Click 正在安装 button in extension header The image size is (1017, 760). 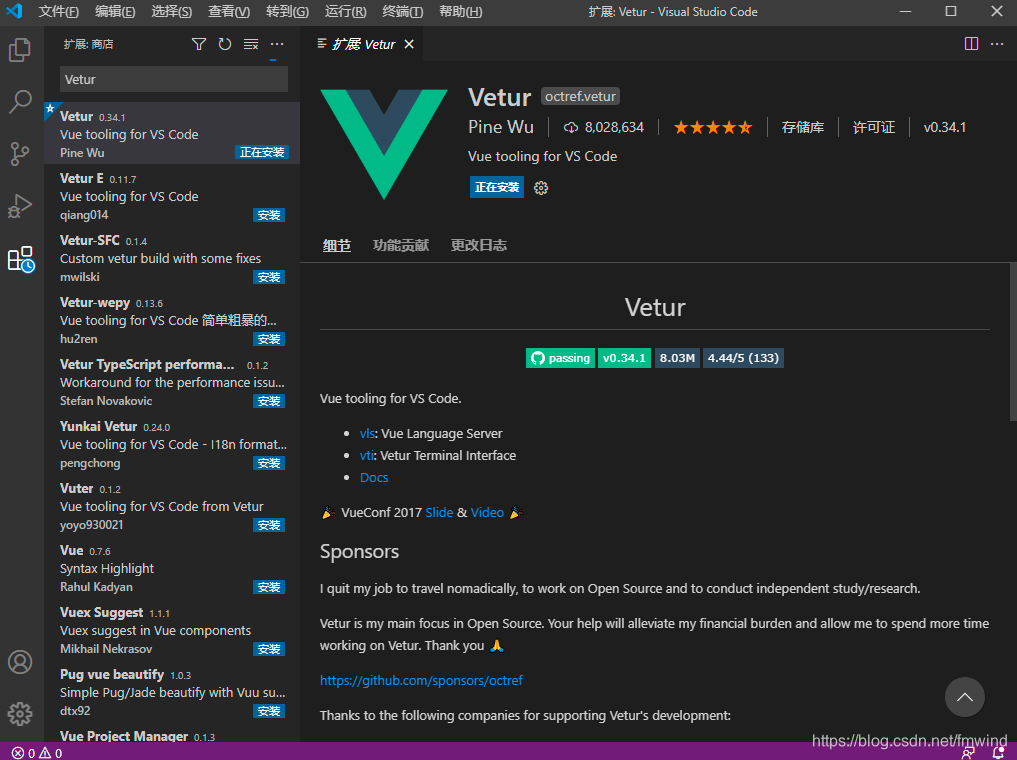pyautogui.click(x=497, y=187)
